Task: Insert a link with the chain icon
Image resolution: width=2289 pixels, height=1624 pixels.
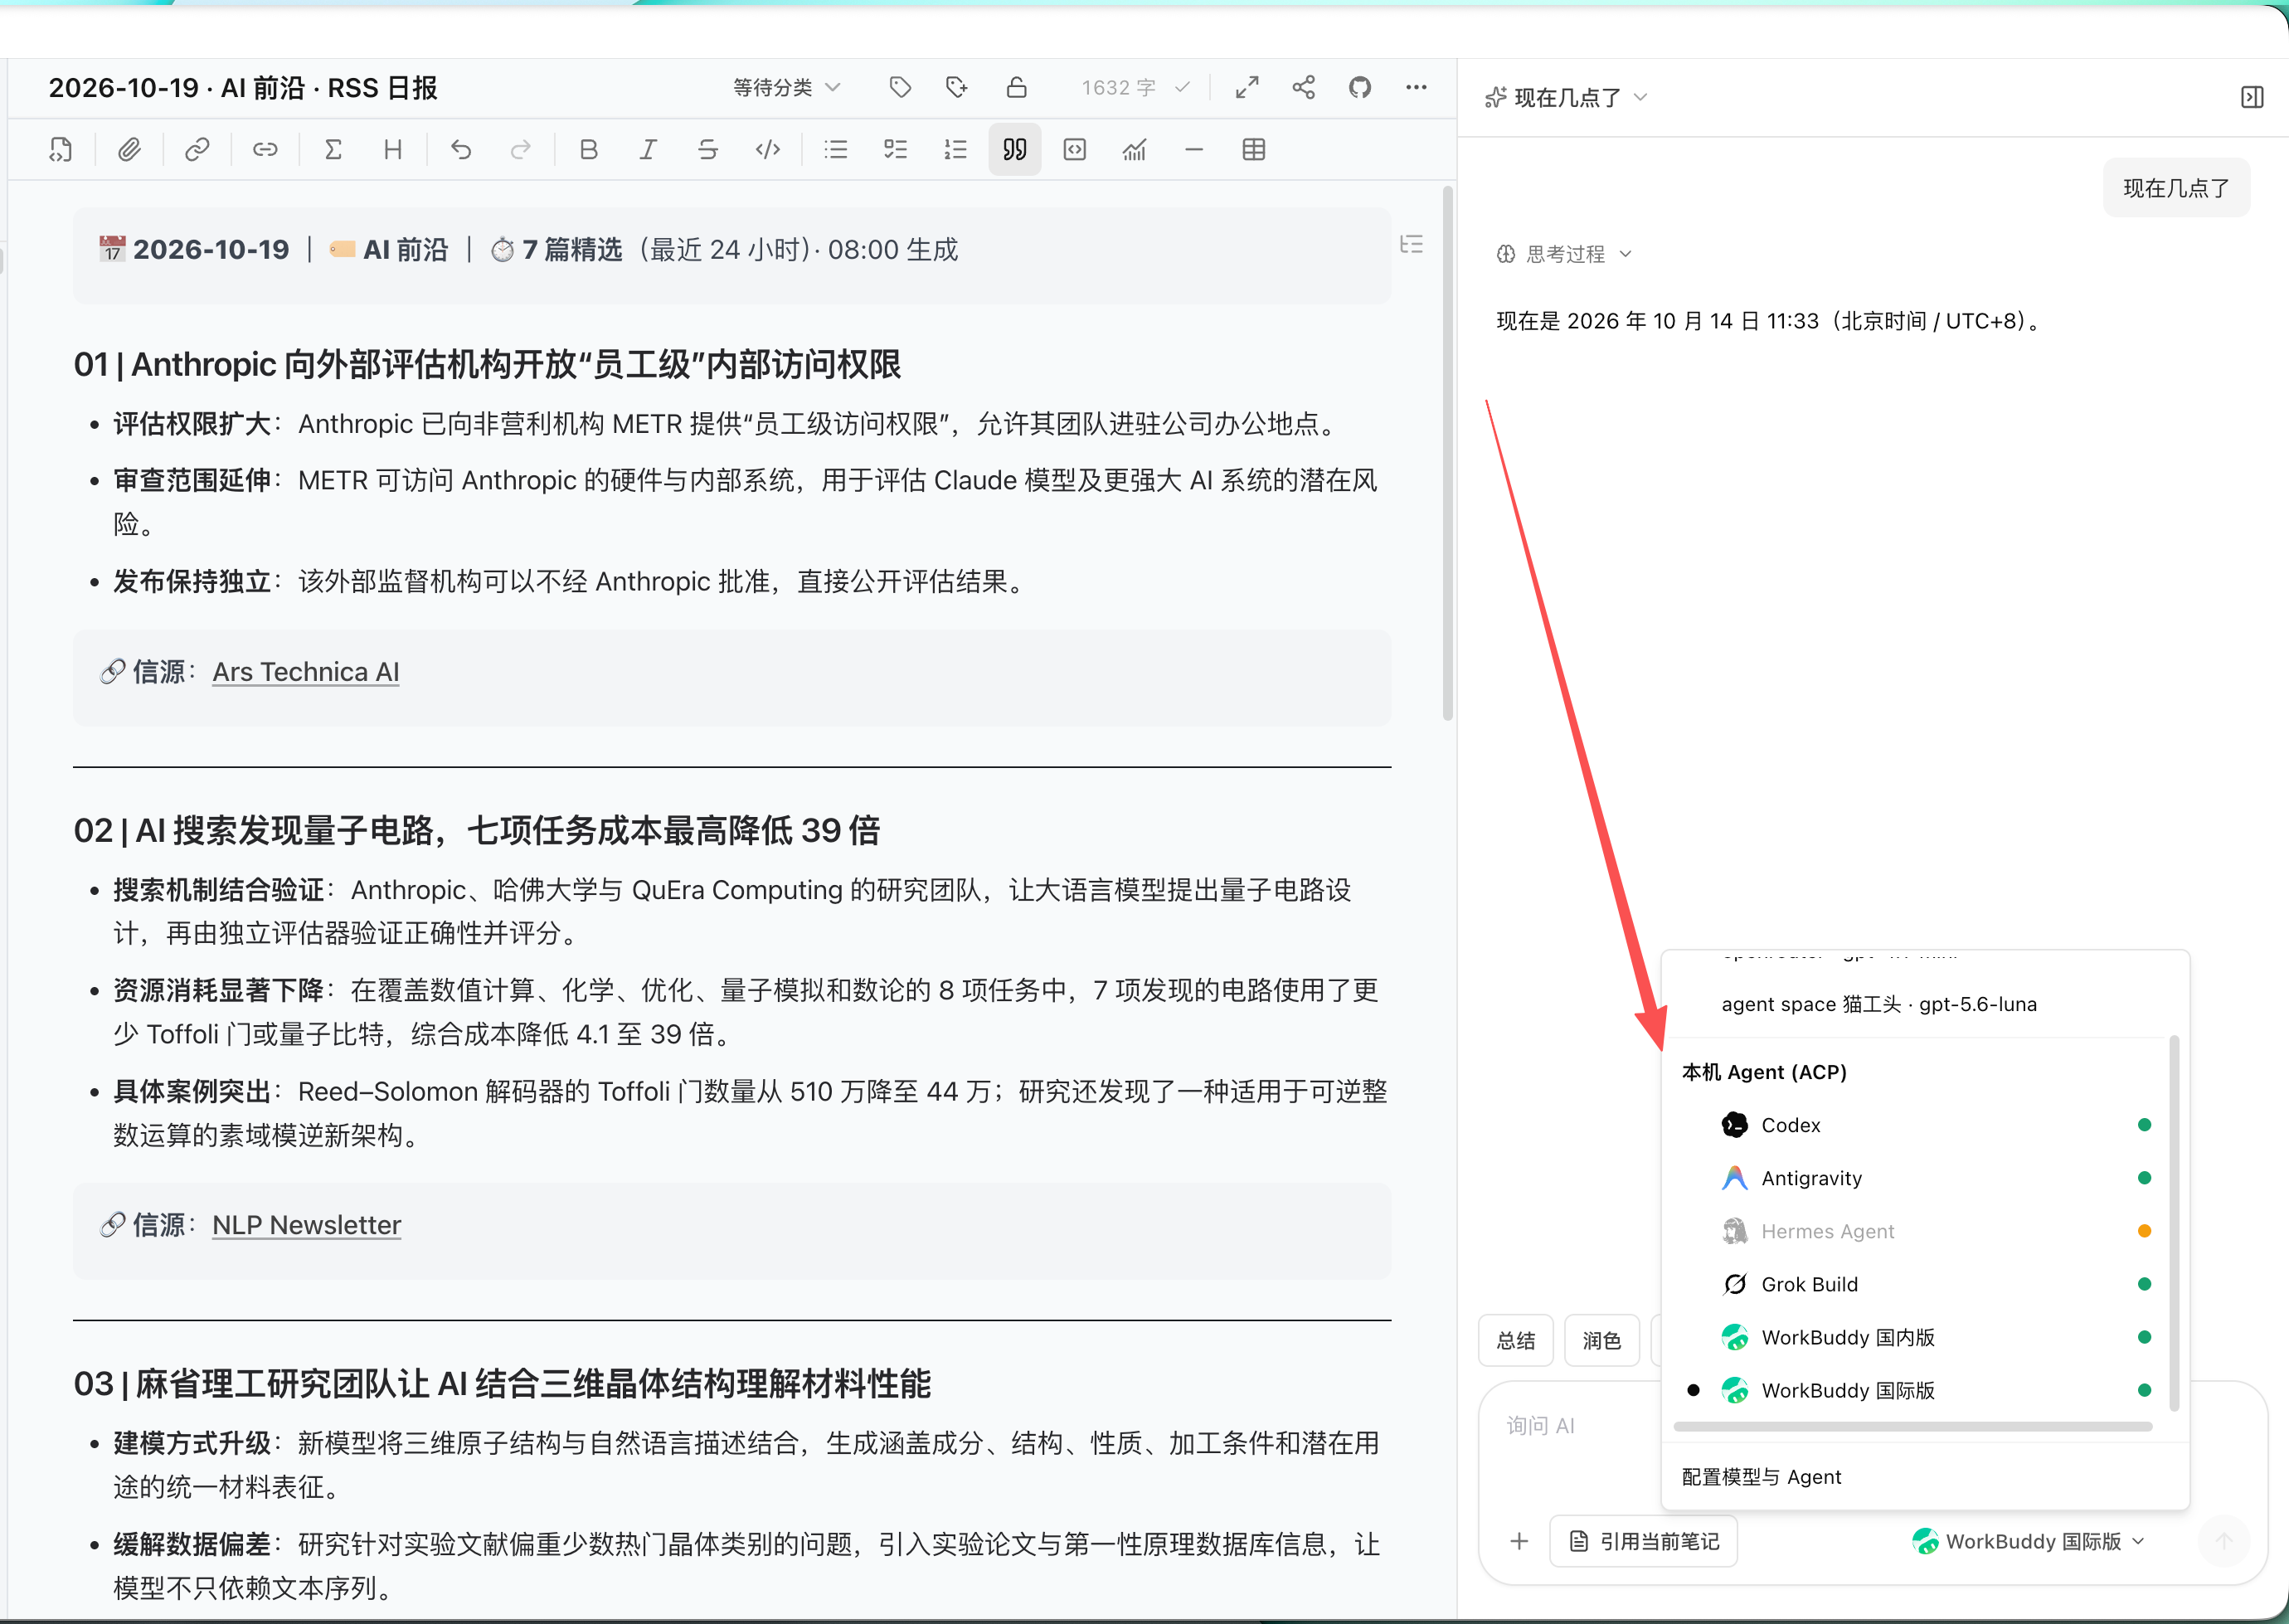Action: [x=197, y=150]
